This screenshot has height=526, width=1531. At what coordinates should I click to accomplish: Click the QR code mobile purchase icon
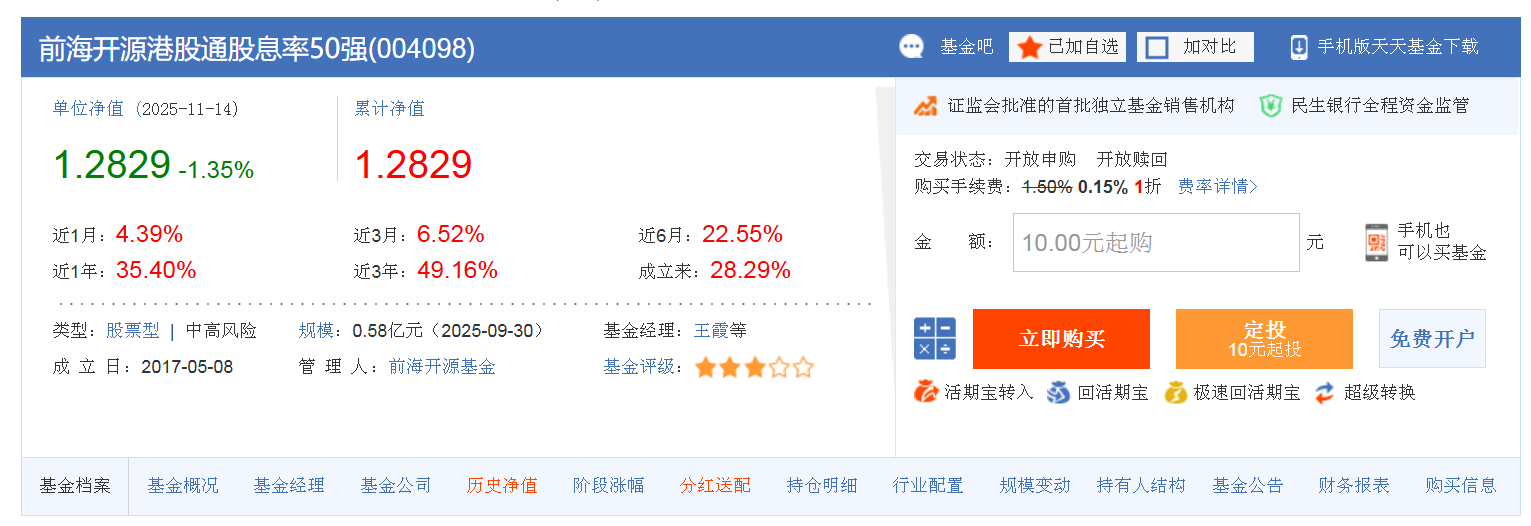tap(1377, 243)
